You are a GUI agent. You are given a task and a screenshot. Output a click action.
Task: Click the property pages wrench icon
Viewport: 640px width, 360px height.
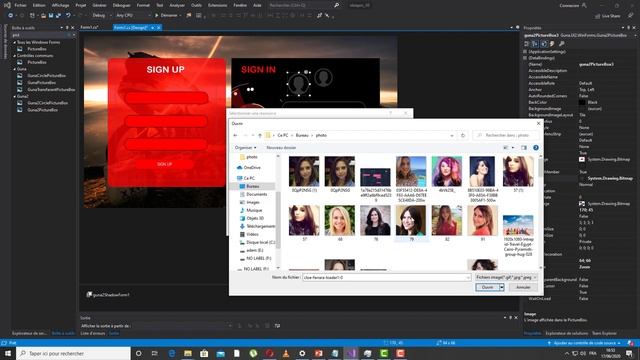coord(562,44)
